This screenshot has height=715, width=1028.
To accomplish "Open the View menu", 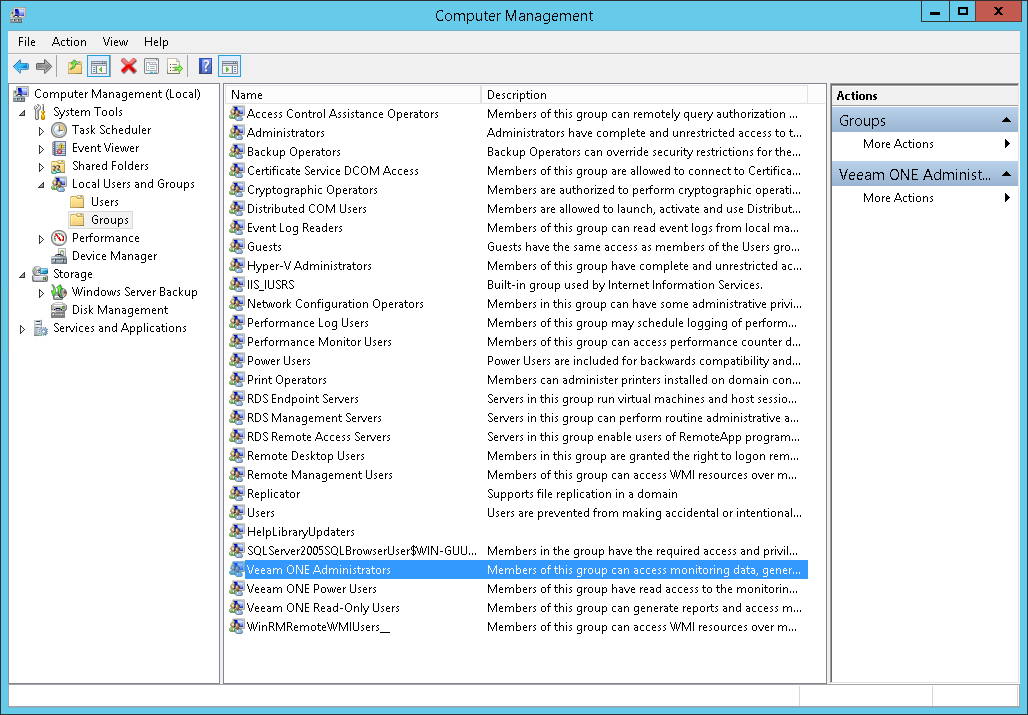I will coord(115,42).
